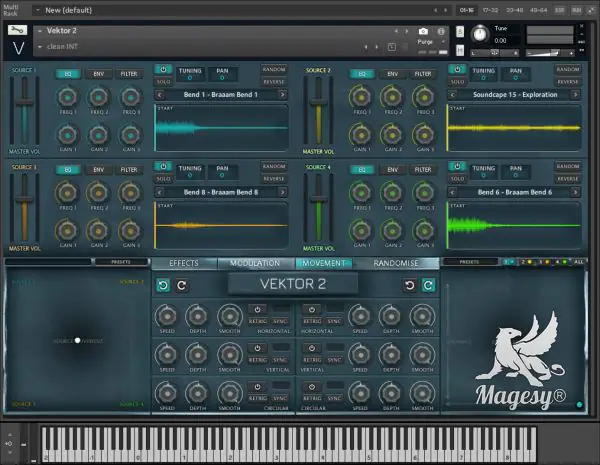Toggle Source 4 power button

[x=457, y=166]
